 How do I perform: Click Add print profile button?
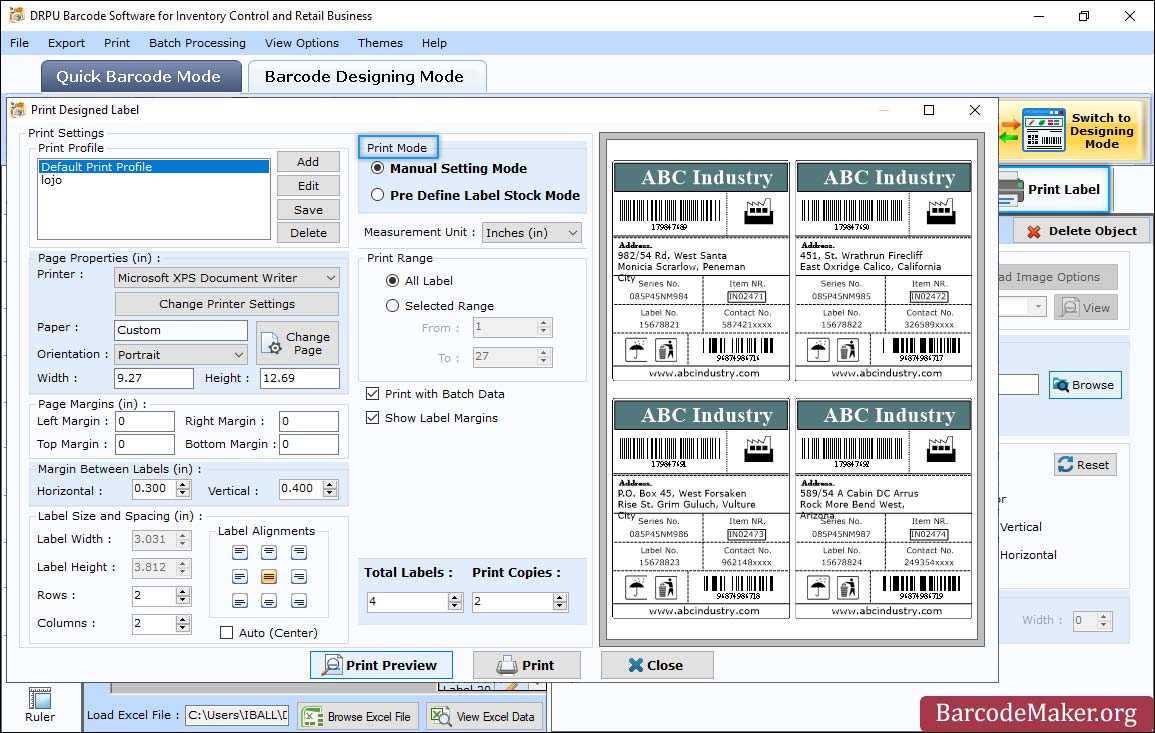coord(308,162)
